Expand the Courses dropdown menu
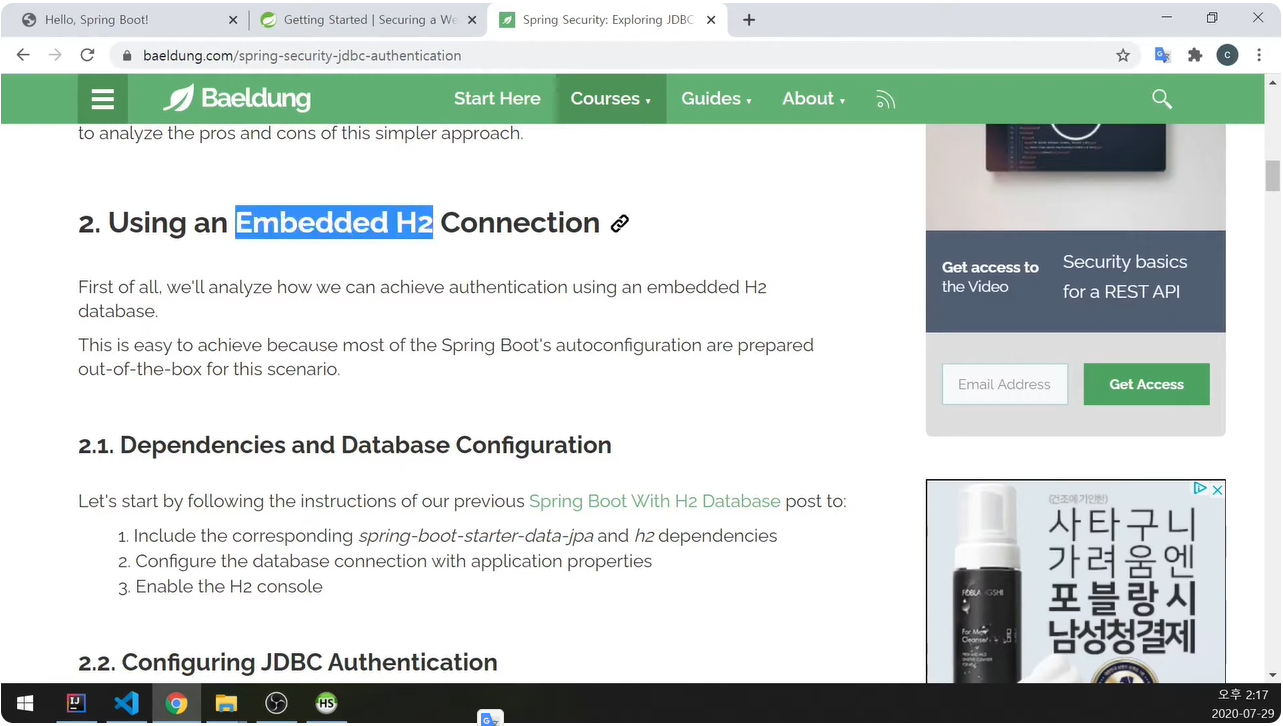The width and height of the screenshot is (1283, 726). click(x=611, y=99)
